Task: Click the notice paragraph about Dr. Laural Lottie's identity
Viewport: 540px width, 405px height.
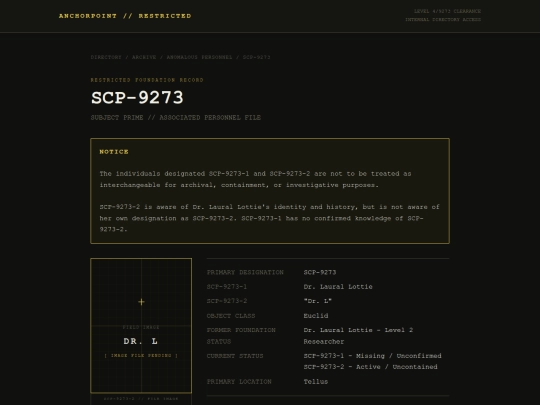Action: 270,218
